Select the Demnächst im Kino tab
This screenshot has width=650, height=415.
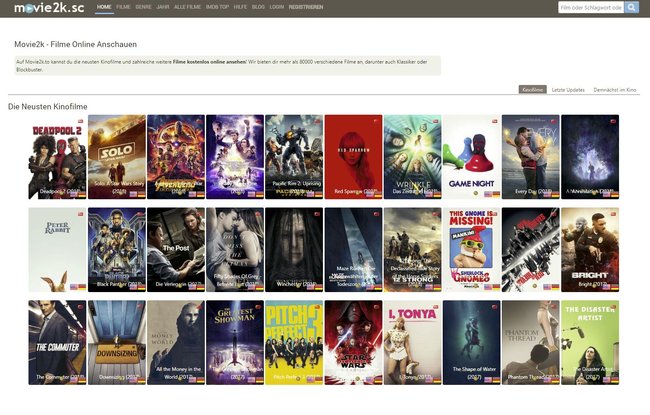click(x=615, y=90)
